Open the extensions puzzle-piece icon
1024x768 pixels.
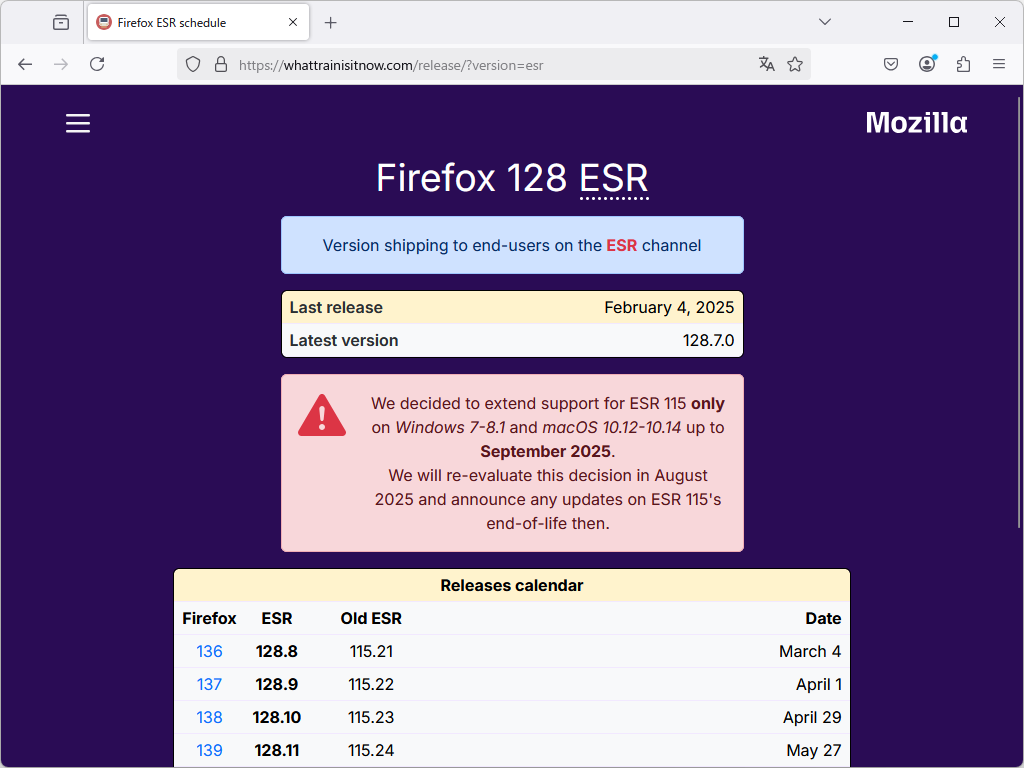963,64
